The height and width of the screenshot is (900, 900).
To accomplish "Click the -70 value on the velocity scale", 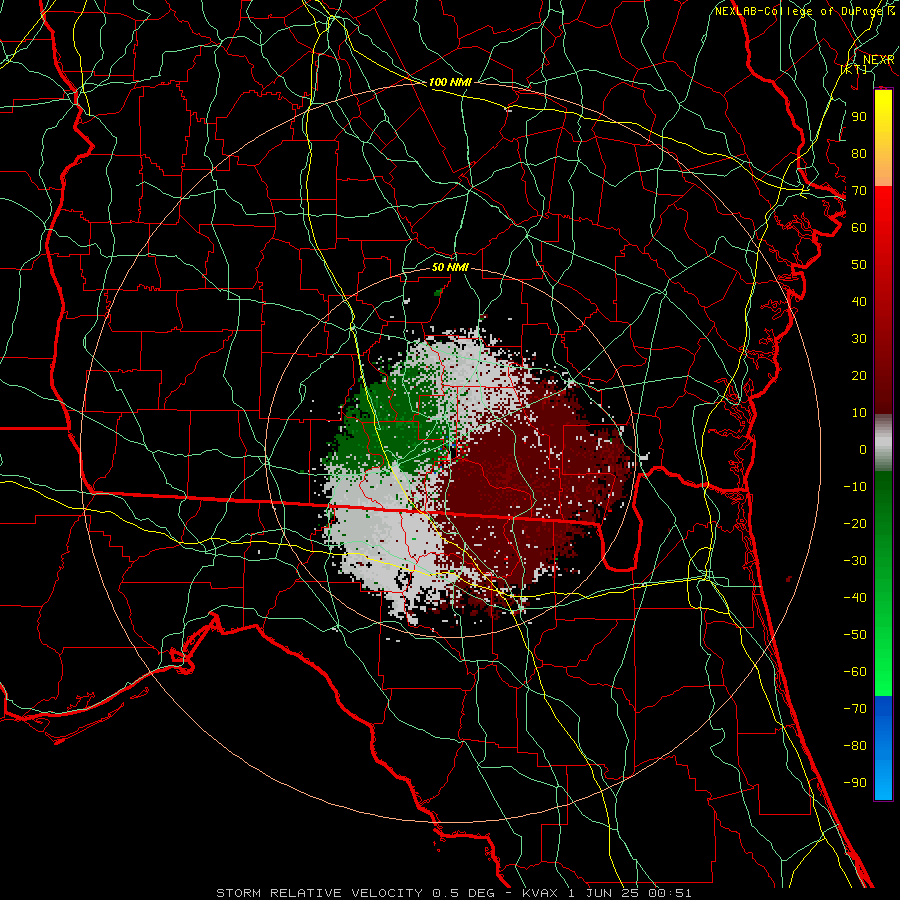I will pyautogui.click(x=855, y=709).
